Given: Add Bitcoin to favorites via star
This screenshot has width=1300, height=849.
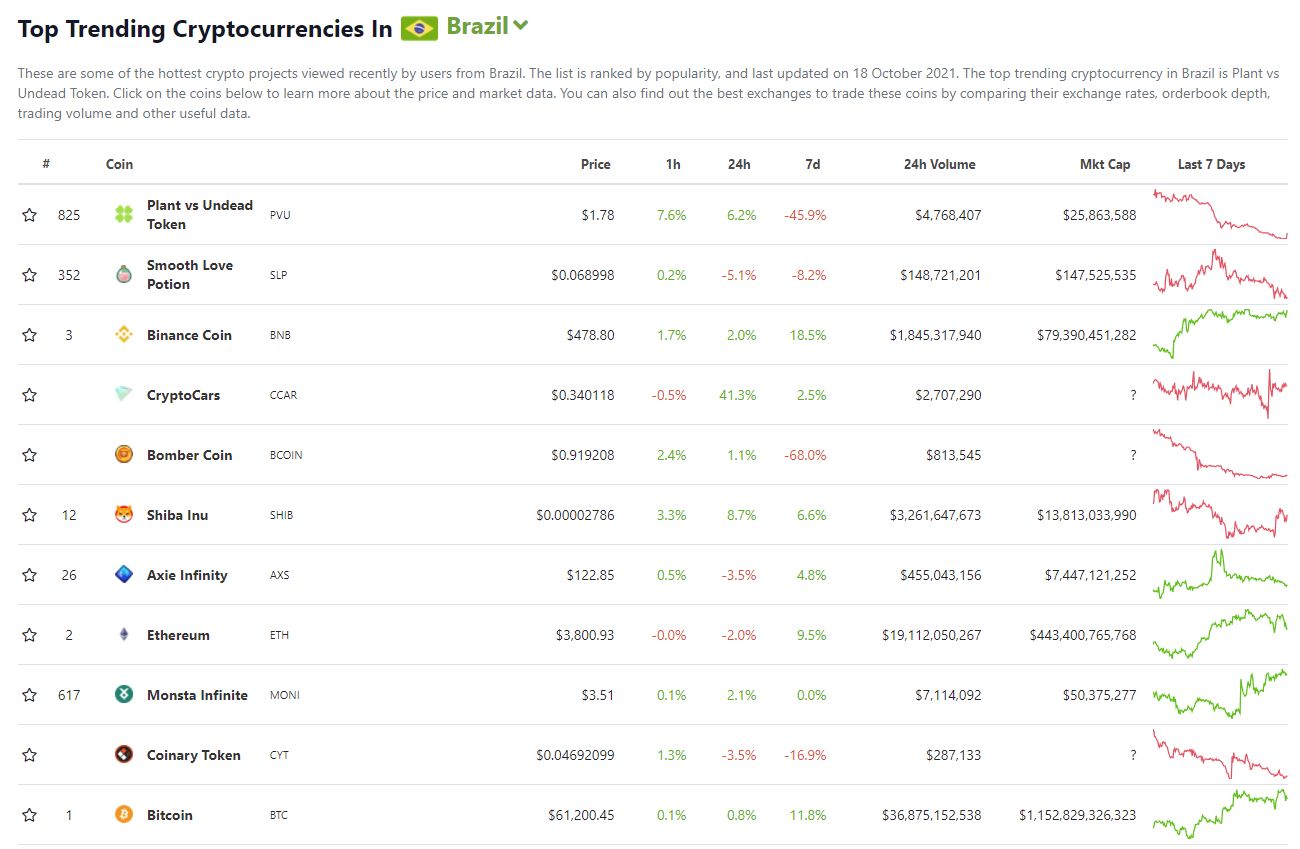Looking at the screenshot, I should (30, 814).
